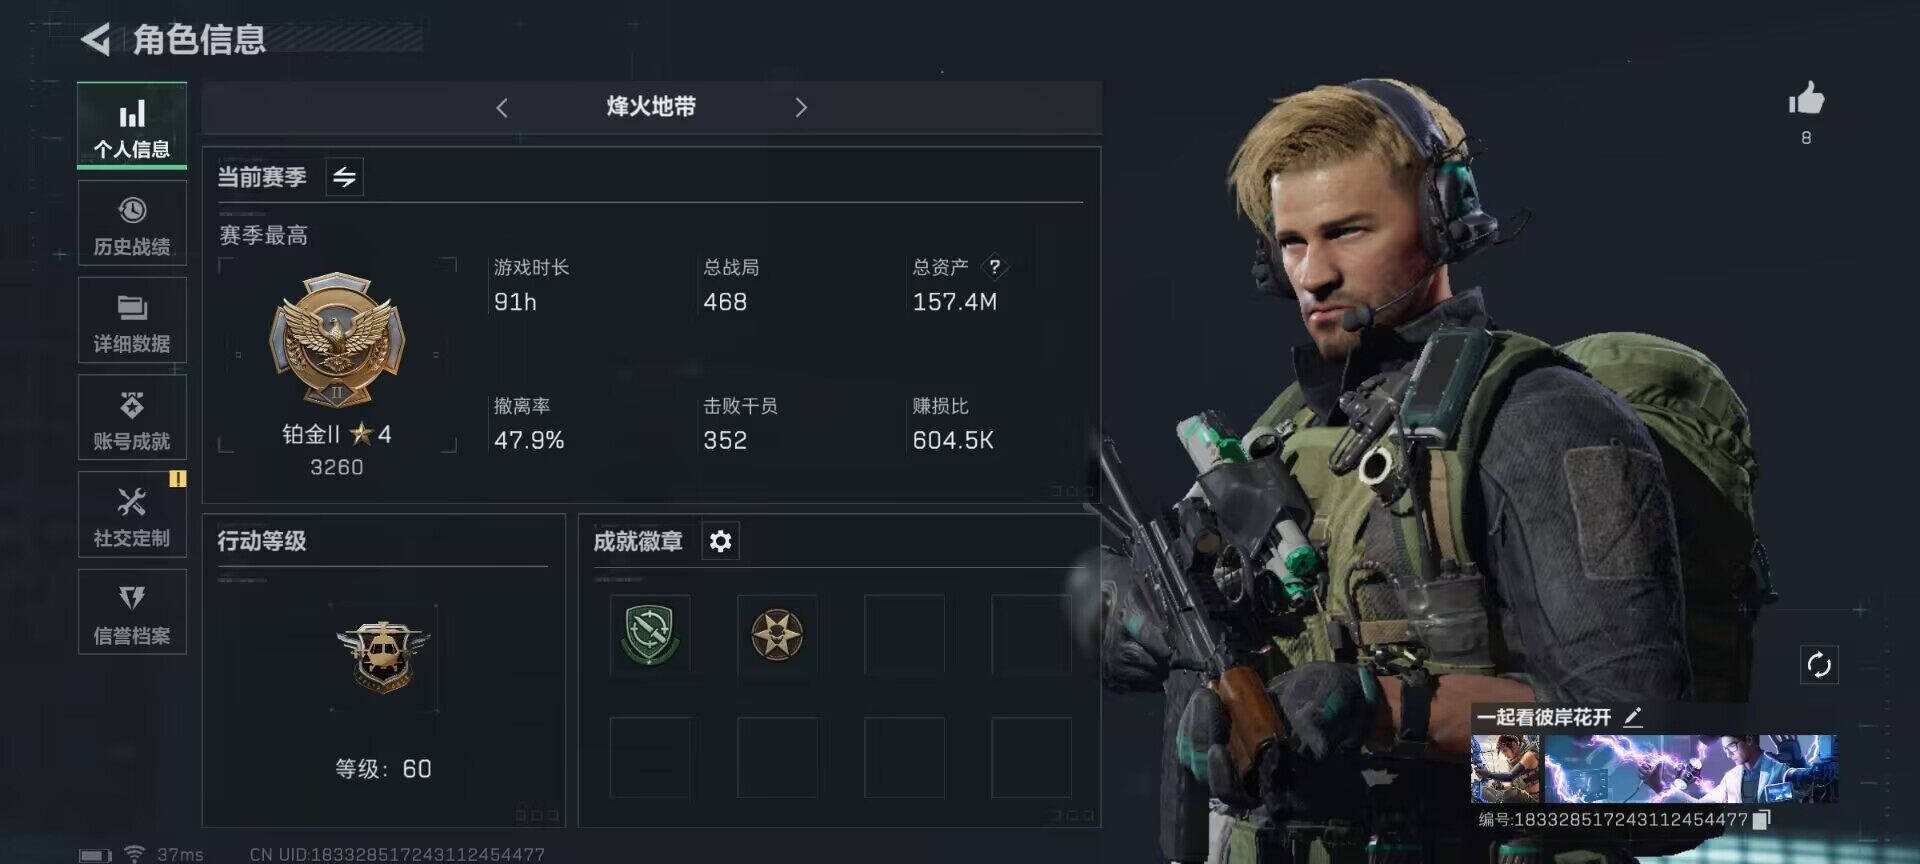Rotate the character model with the refresh icon
This screenshot has height=864, width=1920.
pos(1819,665)
